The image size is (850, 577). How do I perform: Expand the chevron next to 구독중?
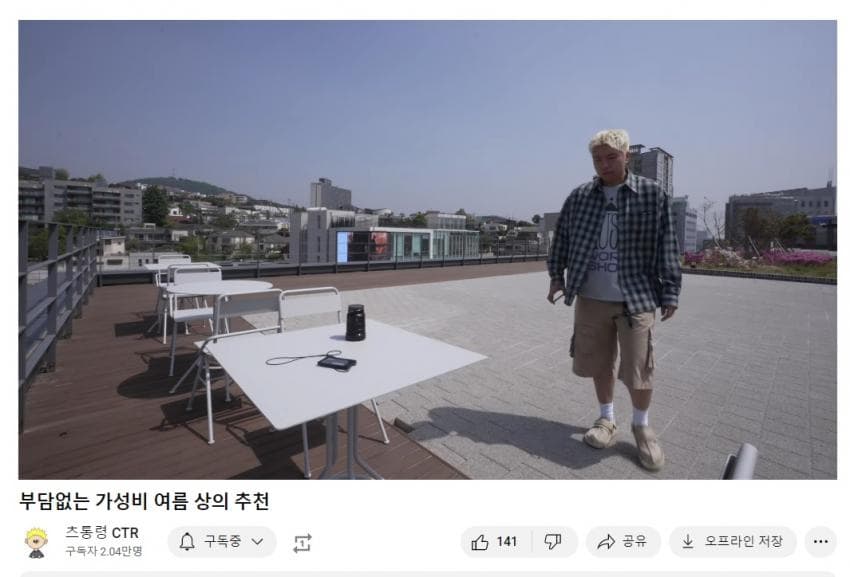257,541
